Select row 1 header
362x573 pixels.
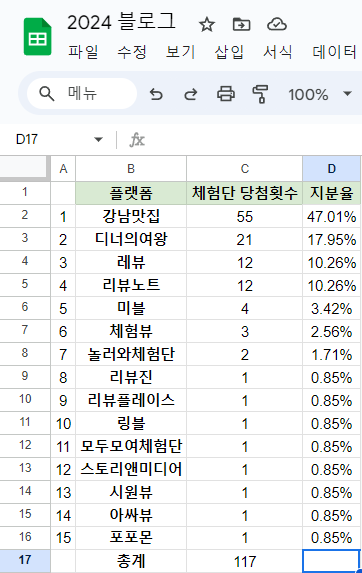point(25,193)
